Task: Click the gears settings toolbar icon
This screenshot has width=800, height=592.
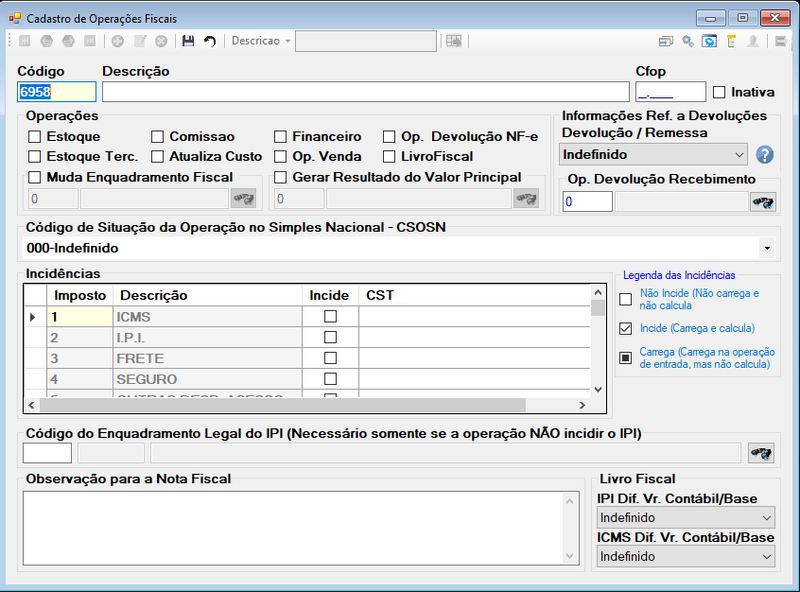Action: 688,41
